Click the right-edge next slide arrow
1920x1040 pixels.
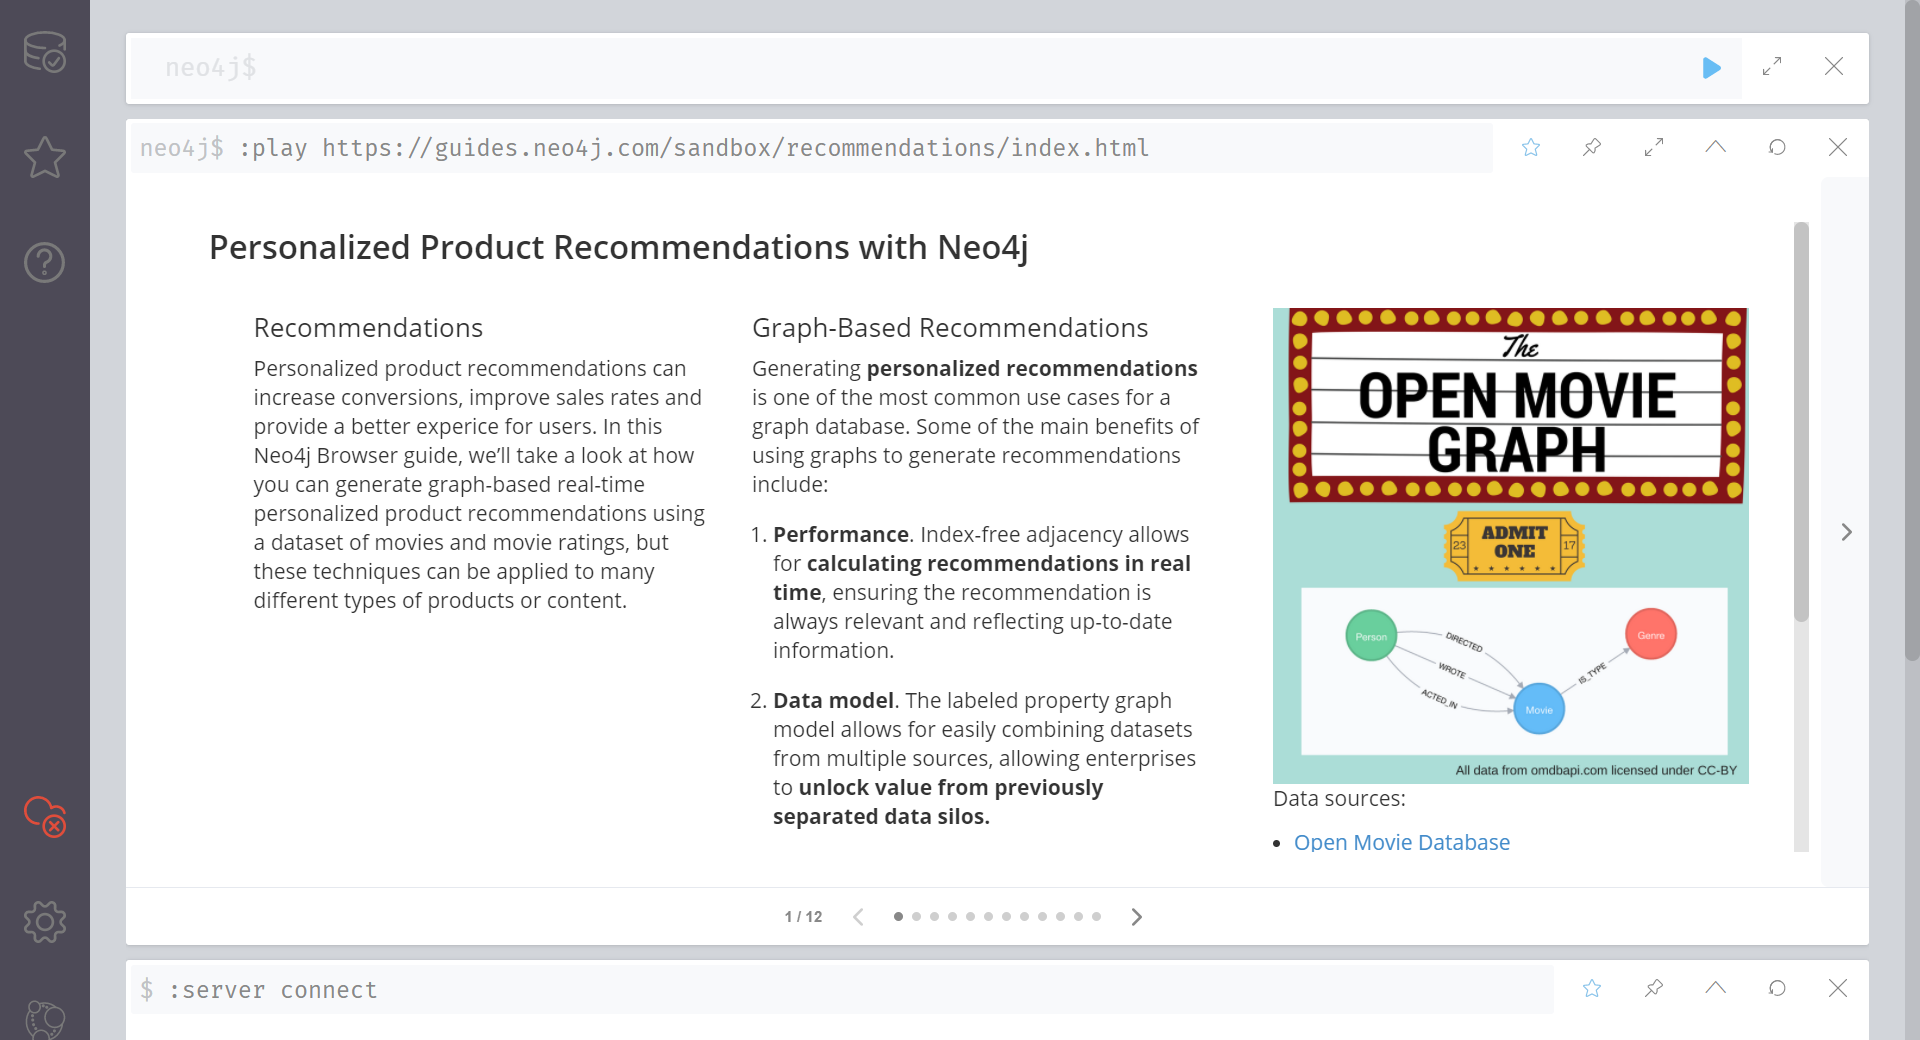pos(1846,532)
